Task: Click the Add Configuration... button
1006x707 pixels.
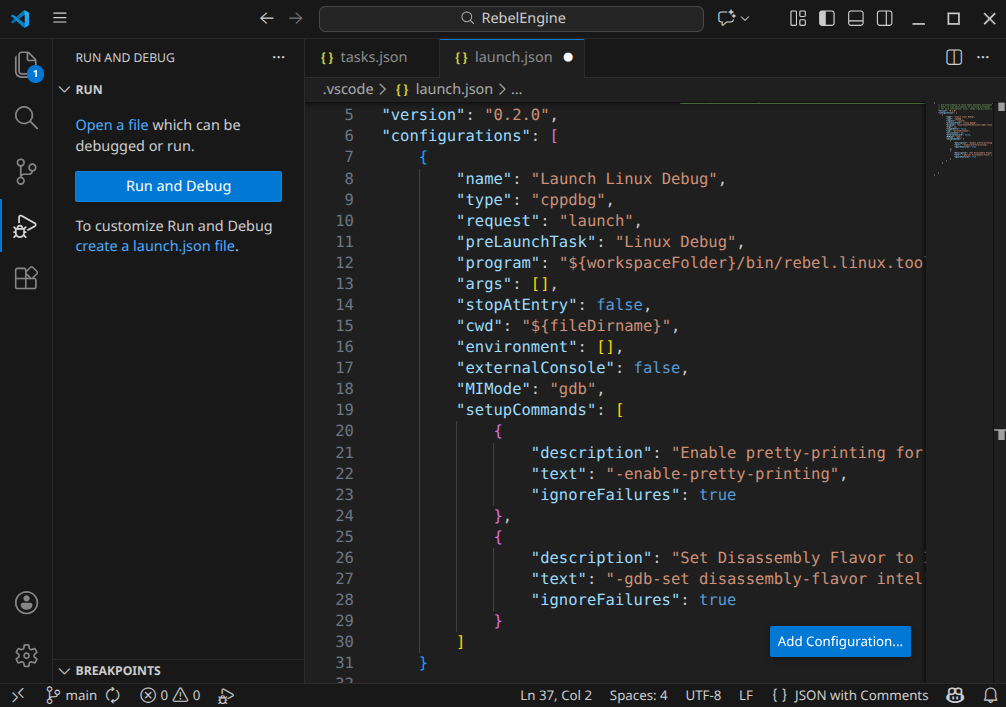Action: (x=840, y=641)
